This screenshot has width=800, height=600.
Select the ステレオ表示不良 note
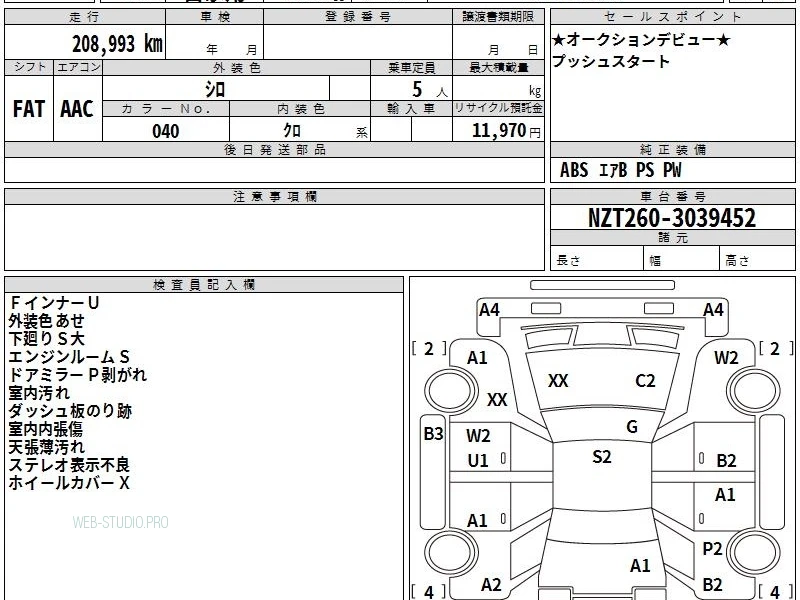(69, 465)
